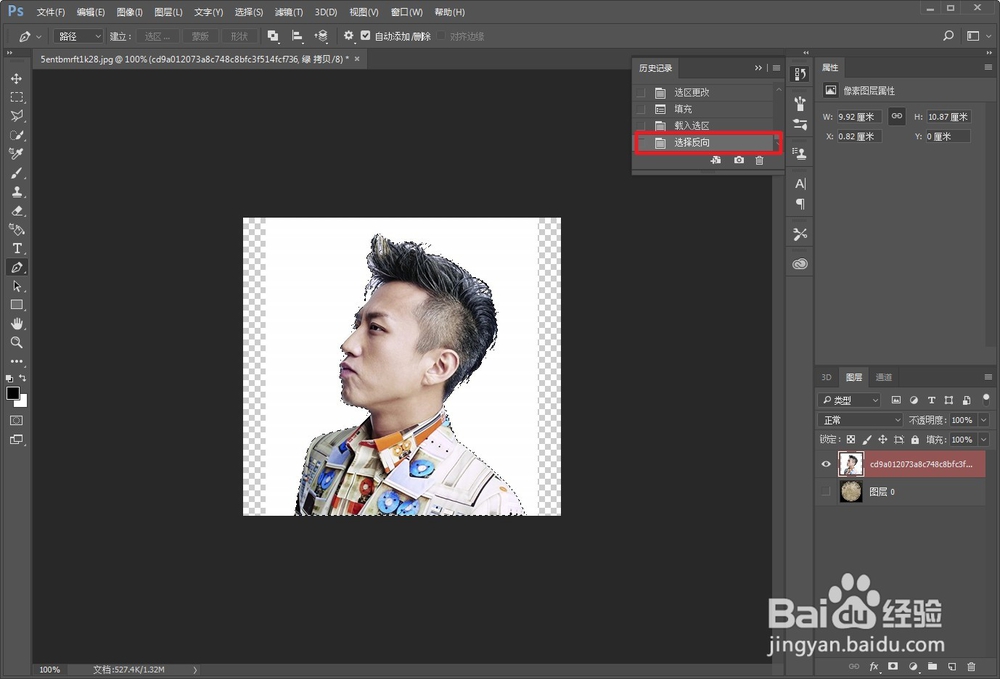Open the 图像(I) menu

[x=129, y=12]
